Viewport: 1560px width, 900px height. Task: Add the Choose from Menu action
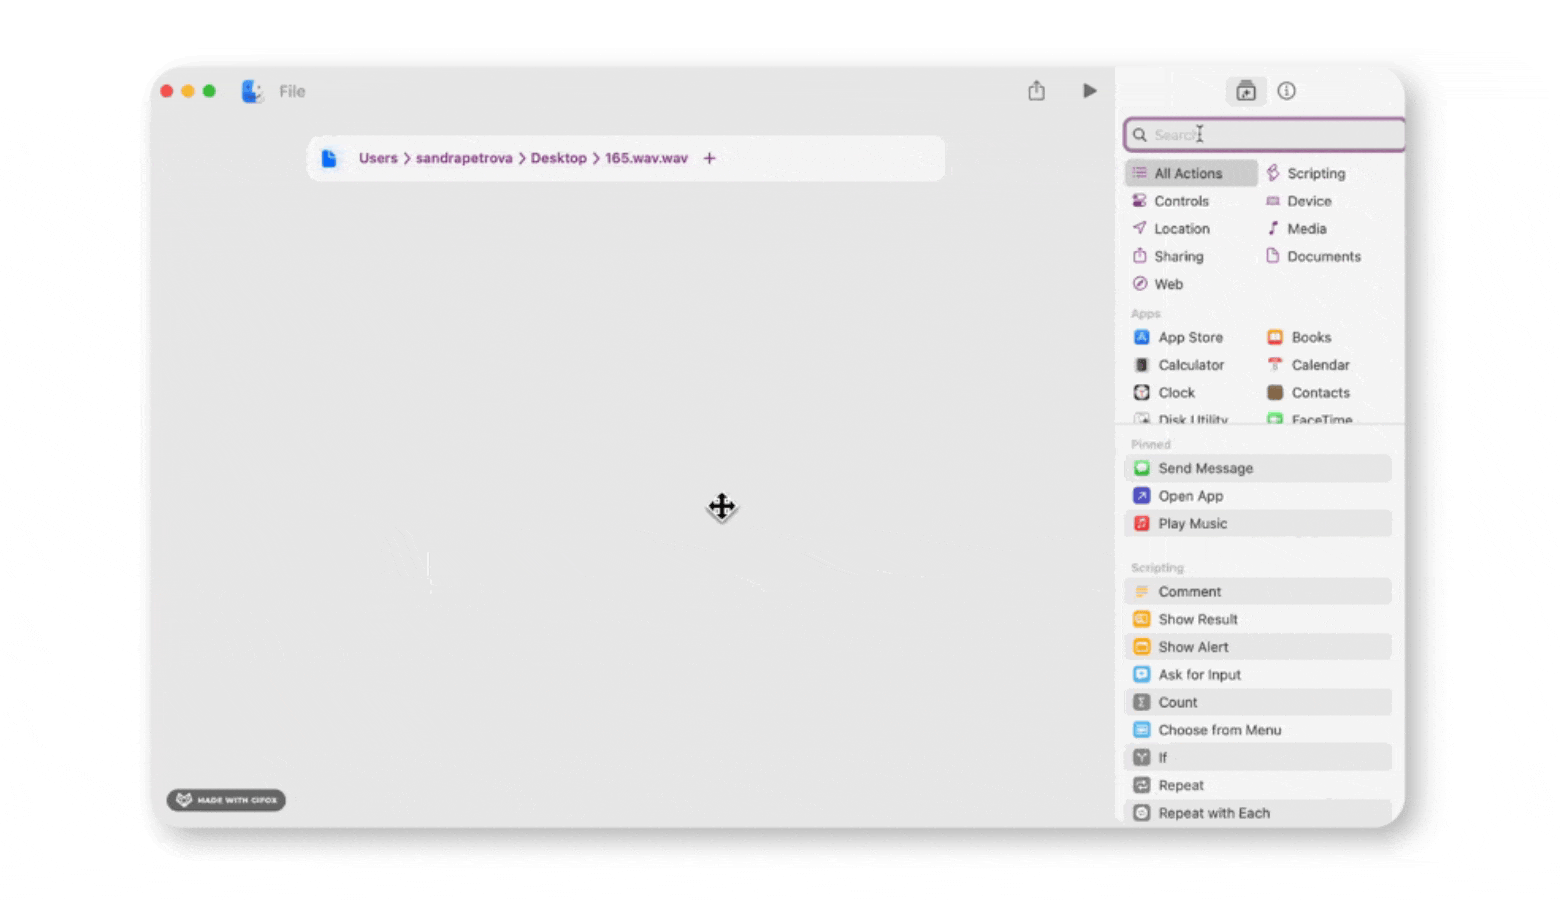tap(1258, 730)
